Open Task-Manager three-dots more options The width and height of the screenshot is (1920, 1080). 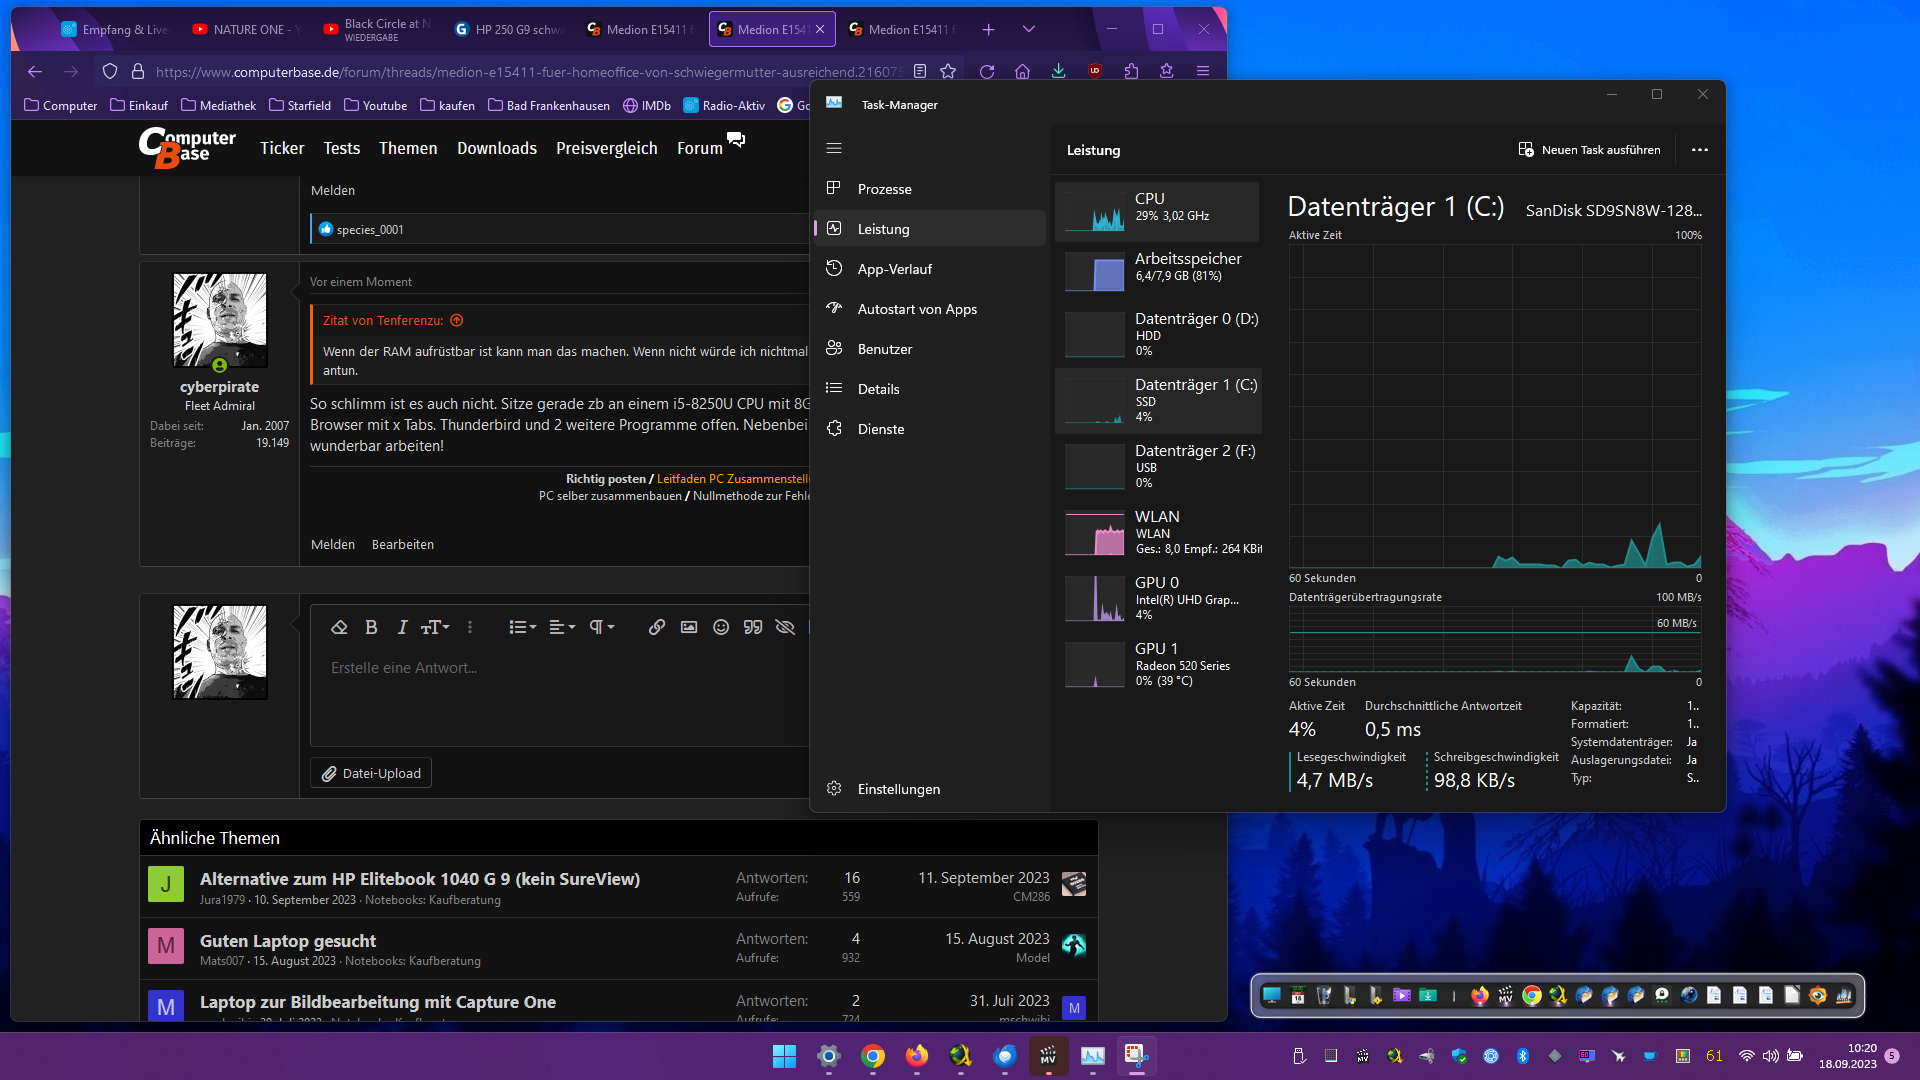pyautogui.click(x=1699, y=150)
